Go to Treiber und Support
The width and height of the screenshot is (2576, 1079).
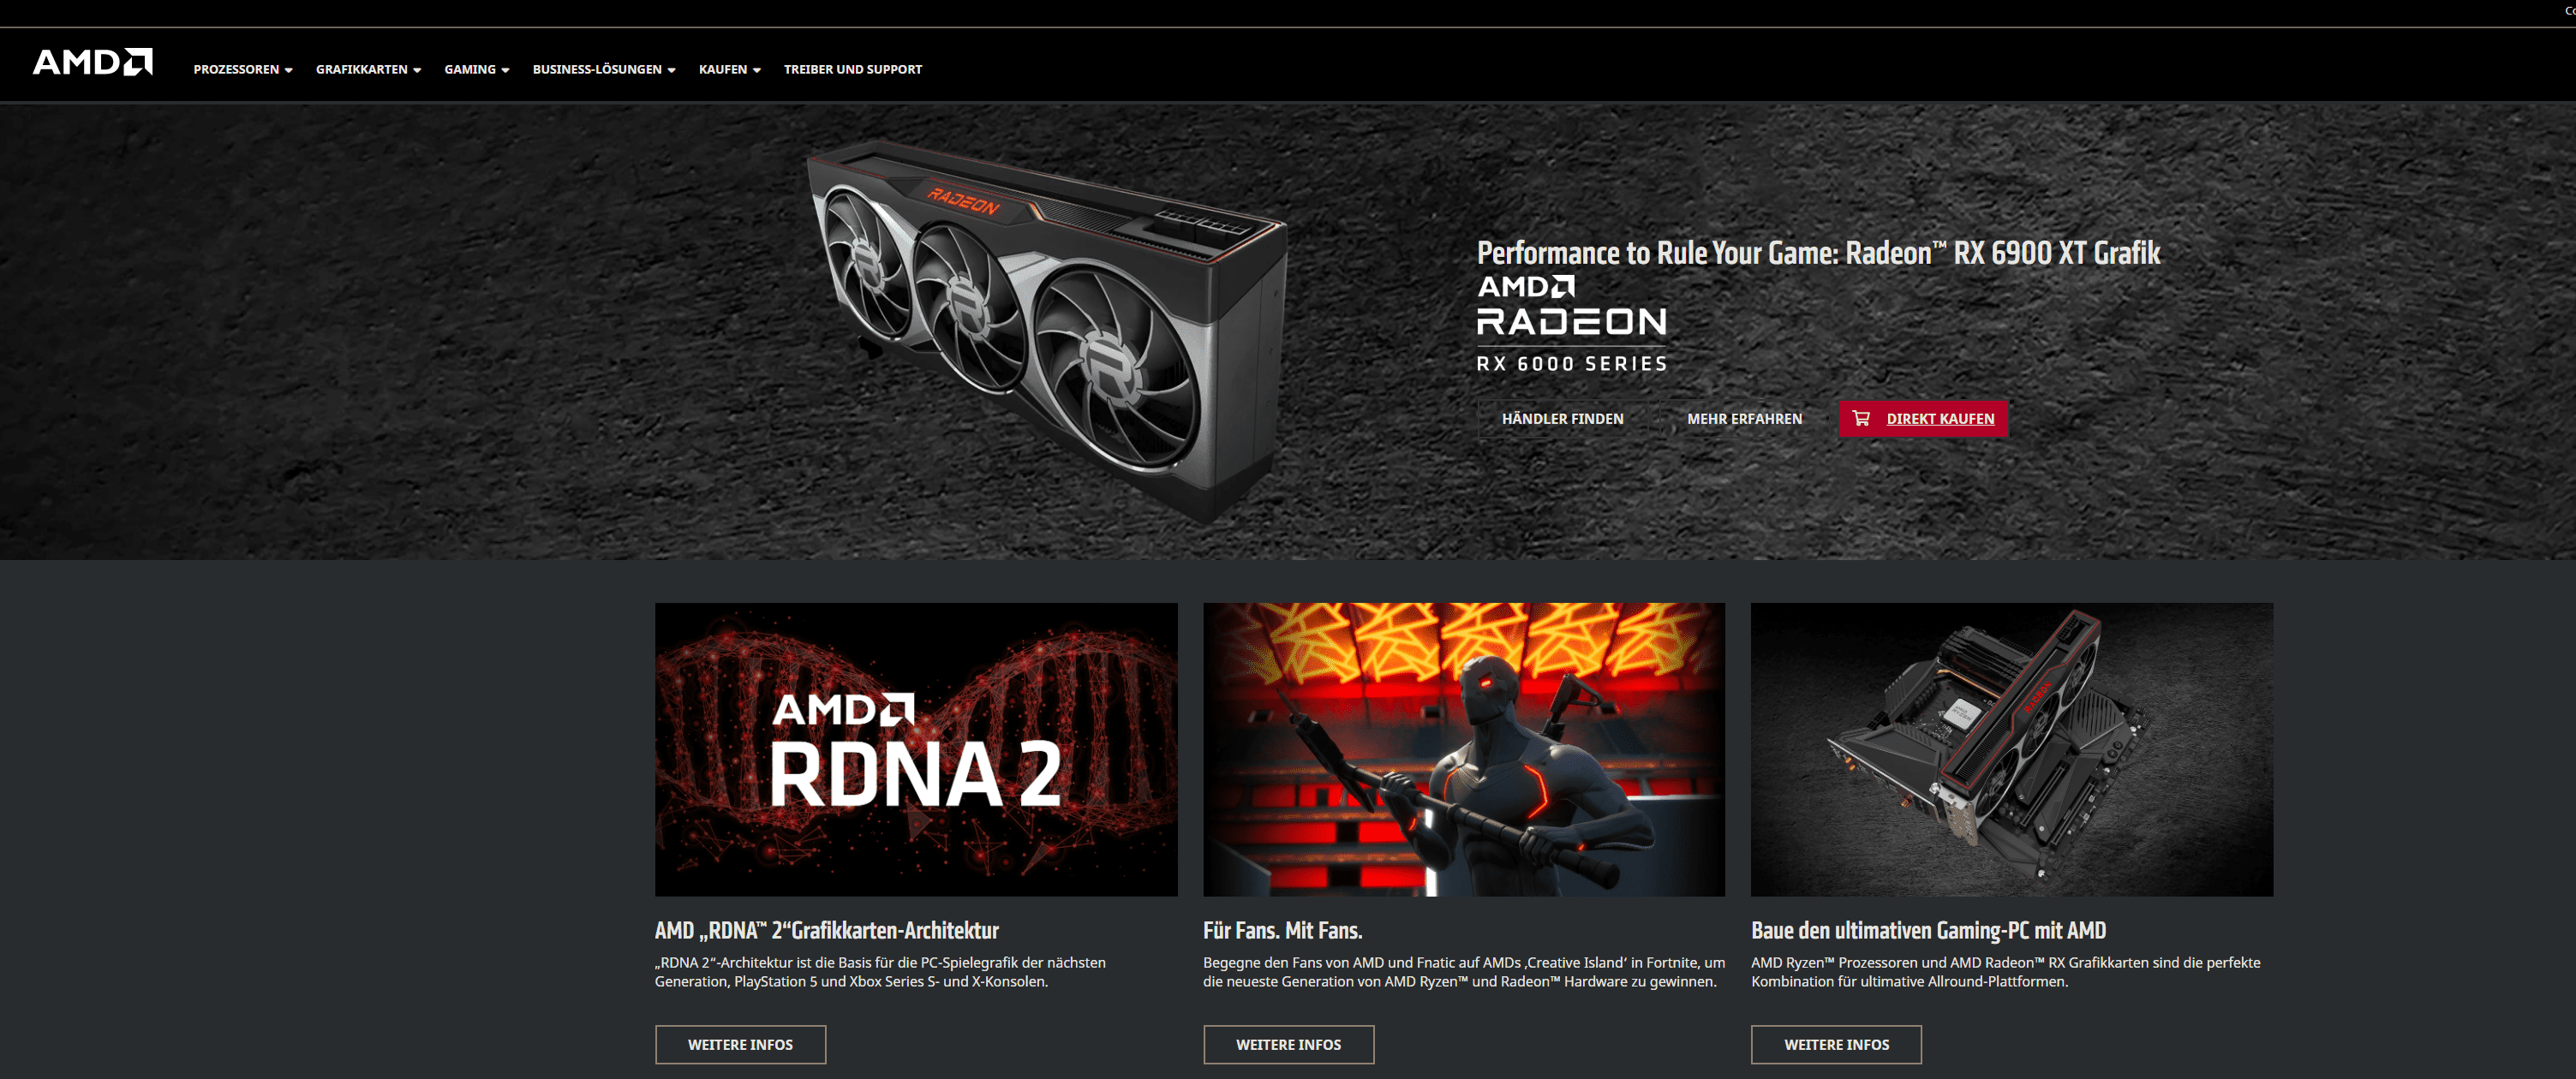tap(852, 69)
